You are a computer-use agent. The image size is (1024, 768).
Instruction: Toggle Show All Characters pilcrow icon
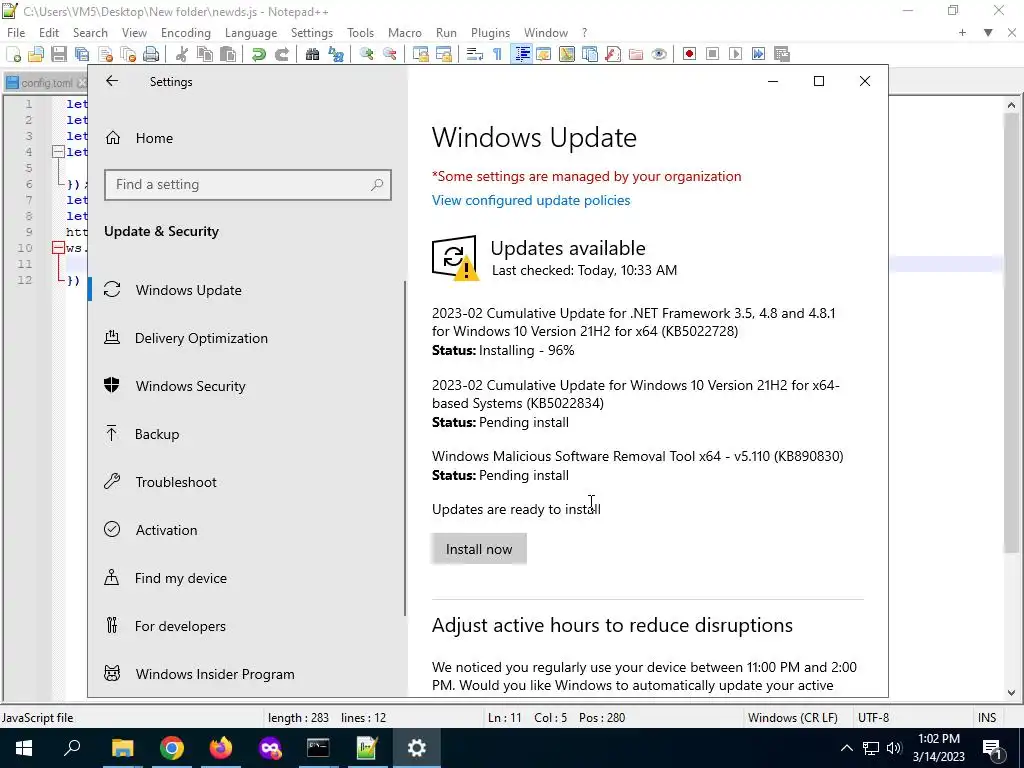[x=498, y=54]
